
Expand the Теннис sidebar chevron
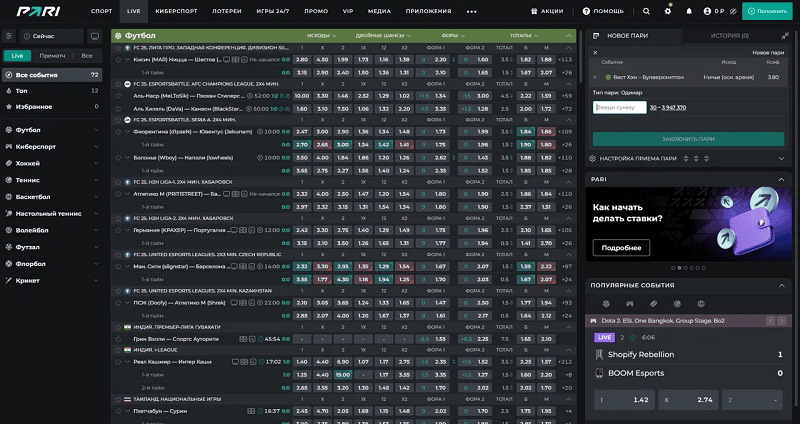pyautogui.click(x=96, y=180)
